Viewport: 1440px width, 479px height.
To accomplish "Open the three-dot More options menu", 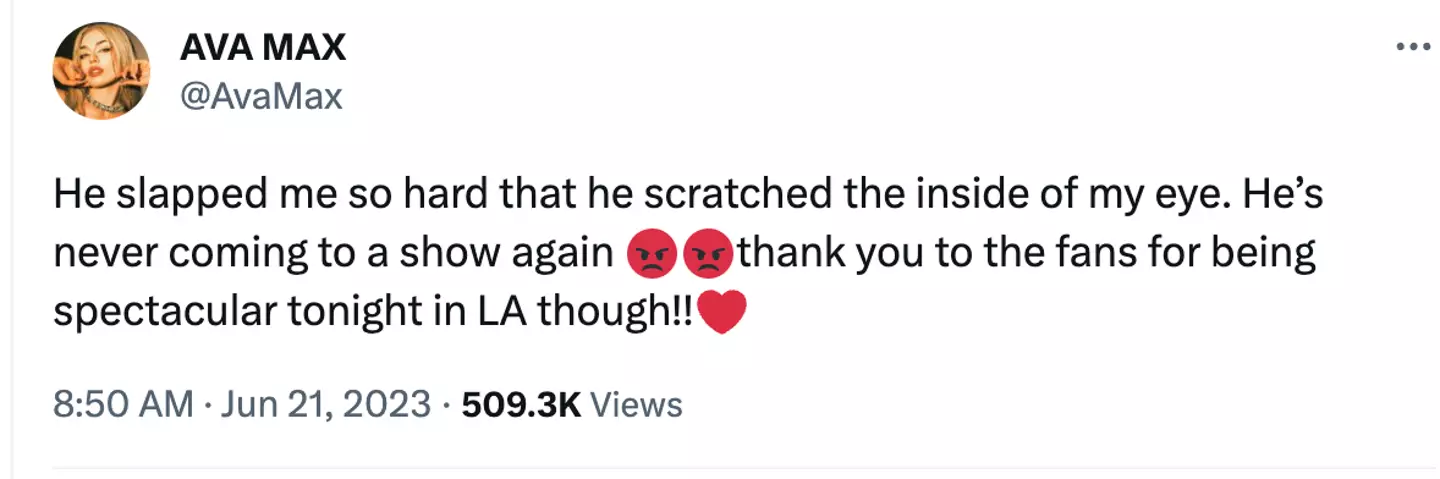I will (1413, 47).
